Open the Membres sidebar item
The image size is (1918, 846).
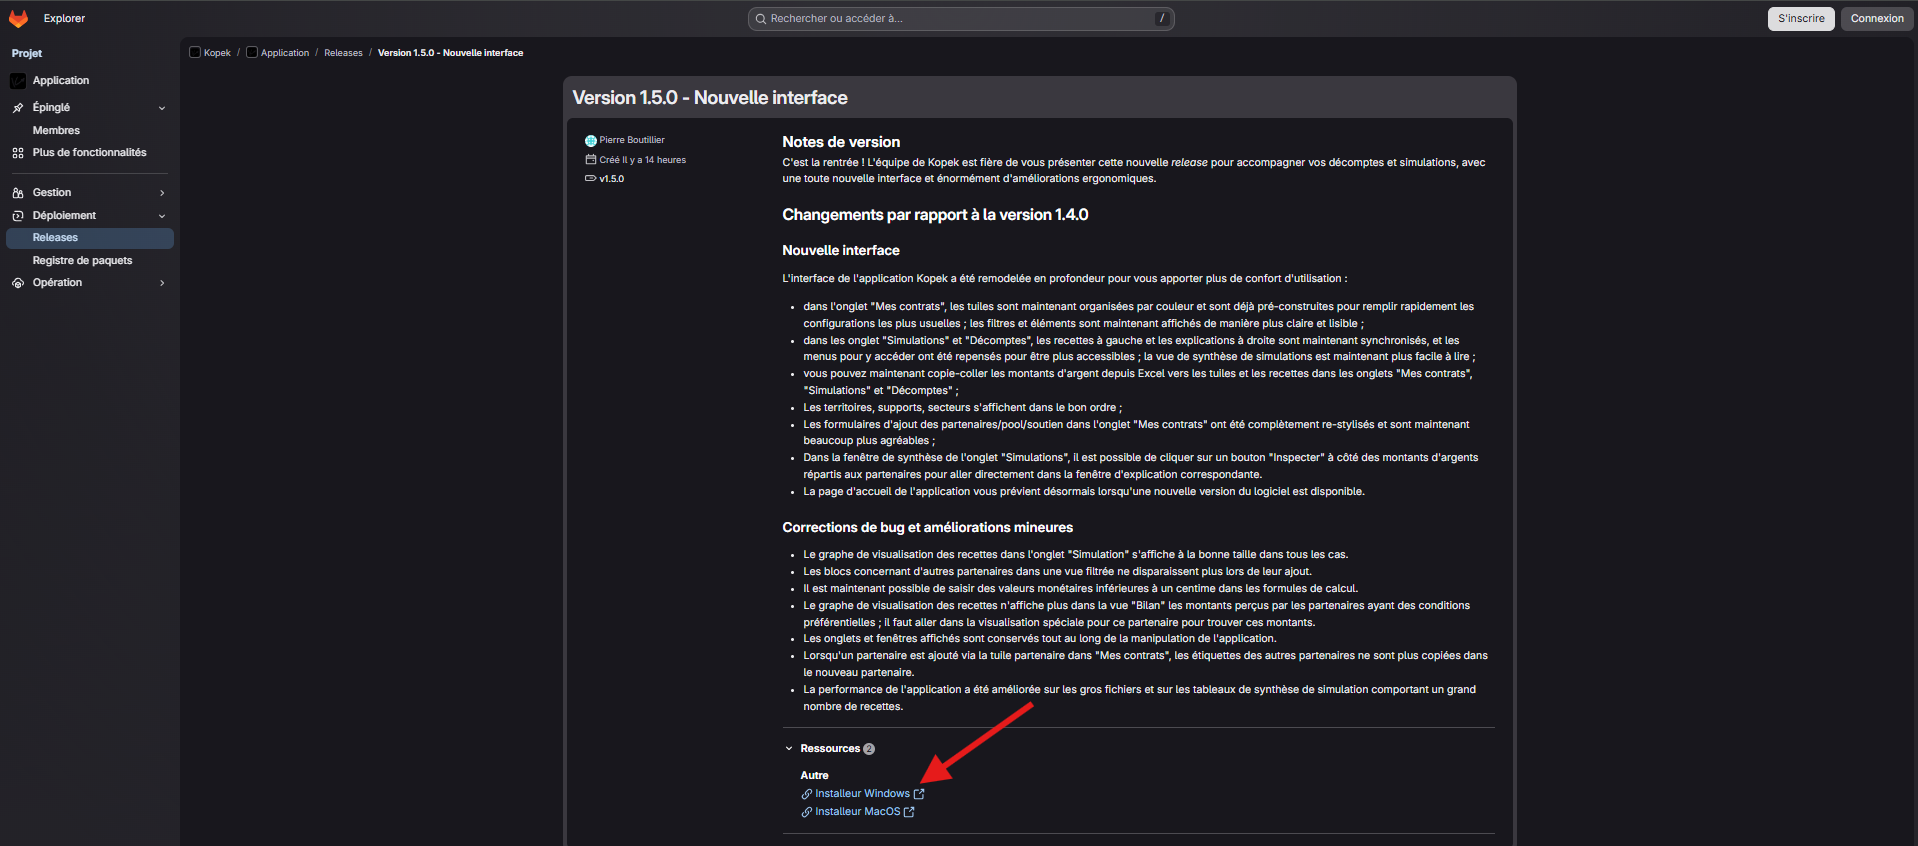(x=90, y=131)
